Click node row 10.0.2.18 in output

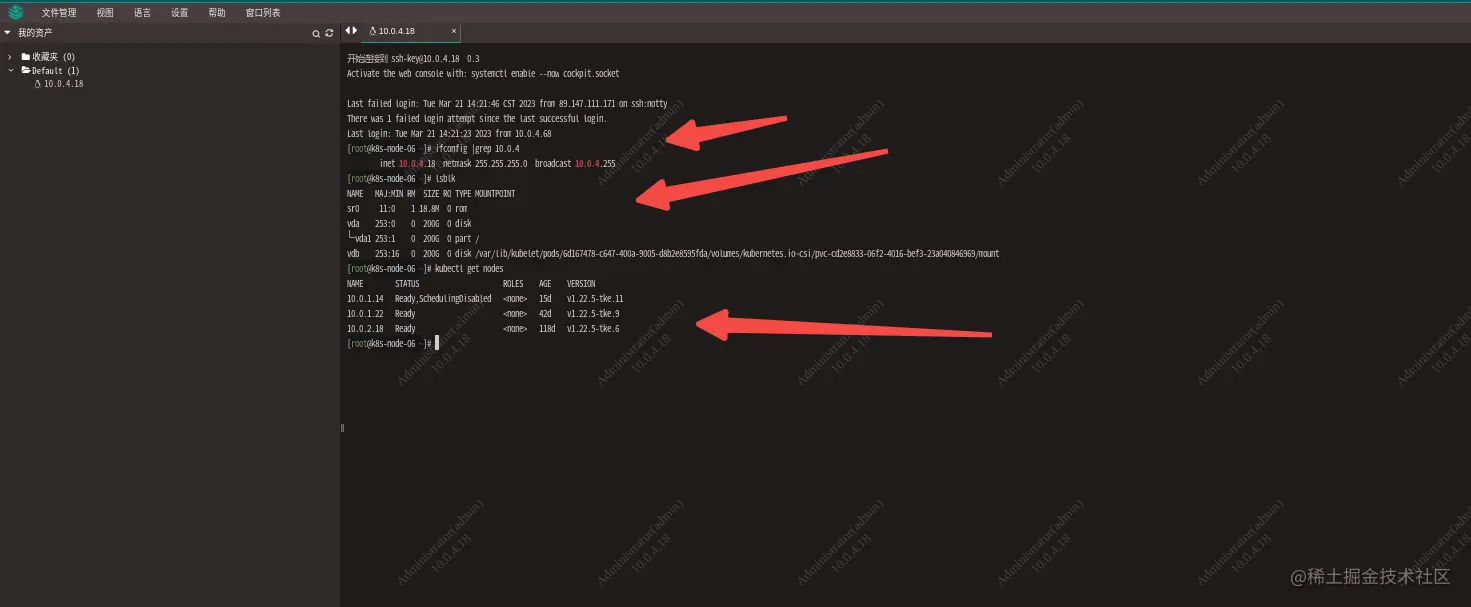[483, 329]
